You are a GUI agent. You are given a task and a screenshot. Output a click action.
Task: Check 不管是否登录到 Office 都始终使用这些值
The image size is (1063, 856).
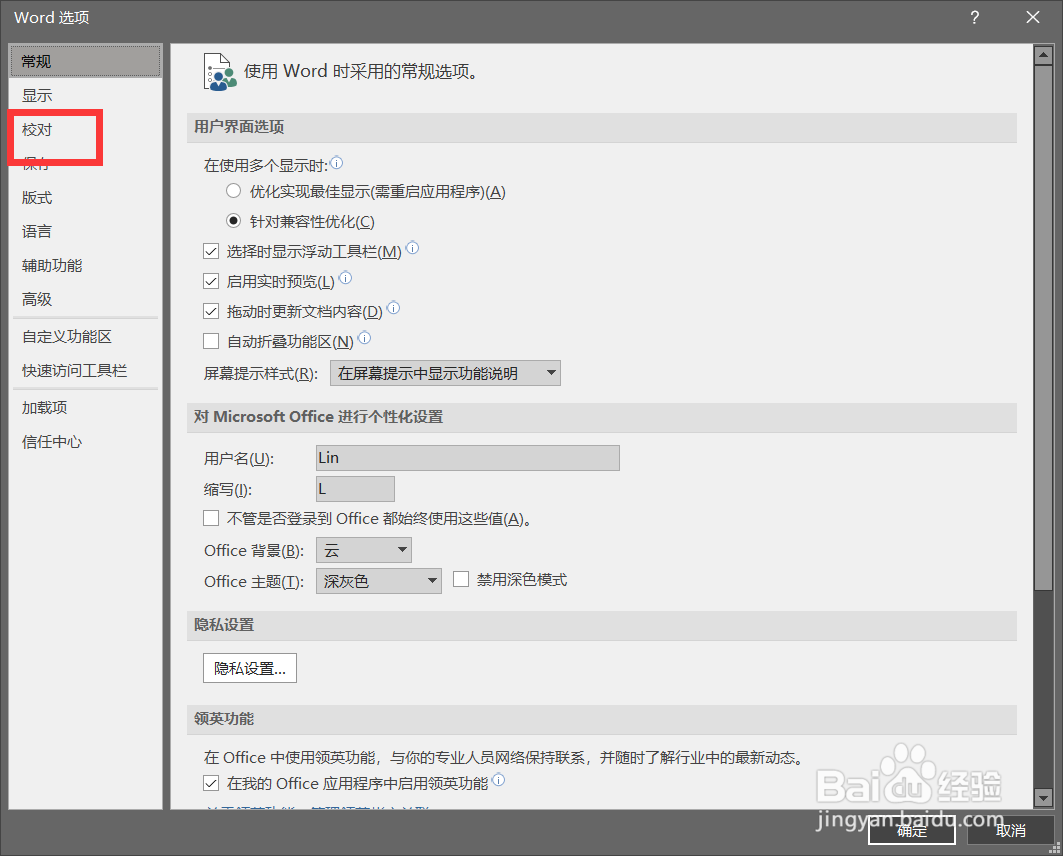(211, 518)
